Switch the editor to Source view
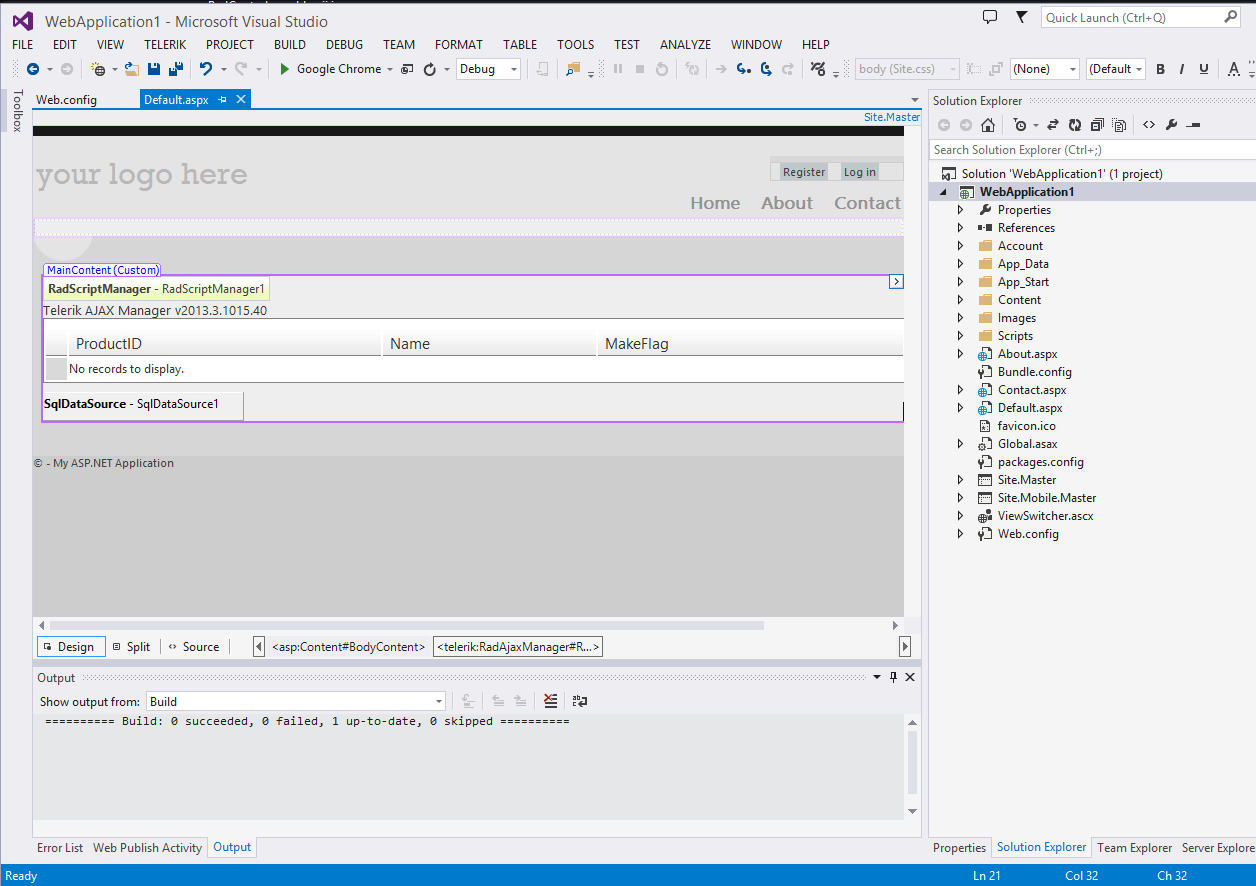 [193, 647]
